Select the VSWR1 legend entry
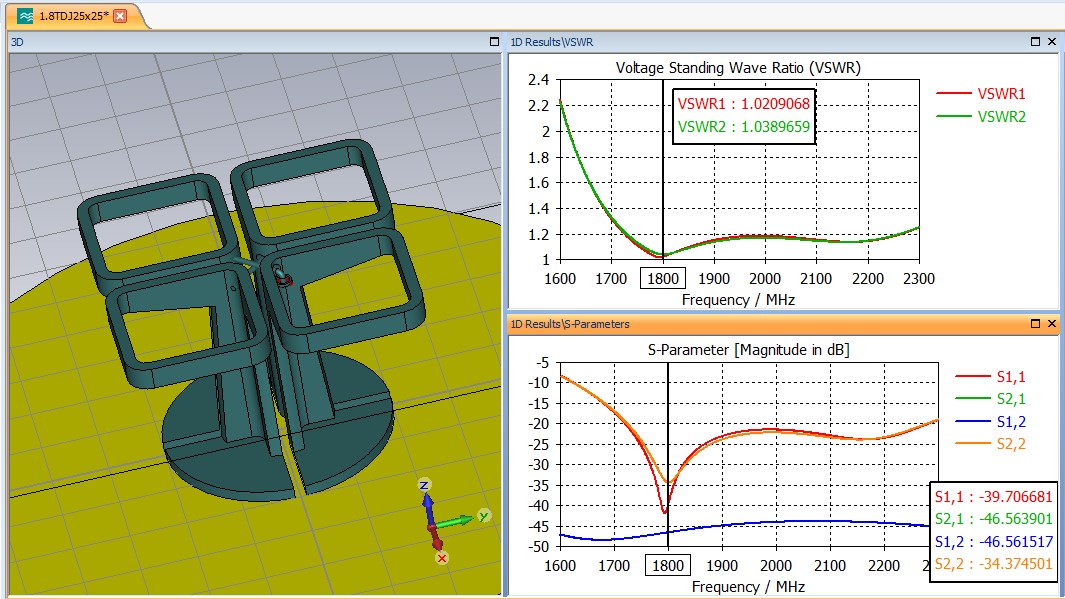The image size is (1065, 599). [1001, 93]
